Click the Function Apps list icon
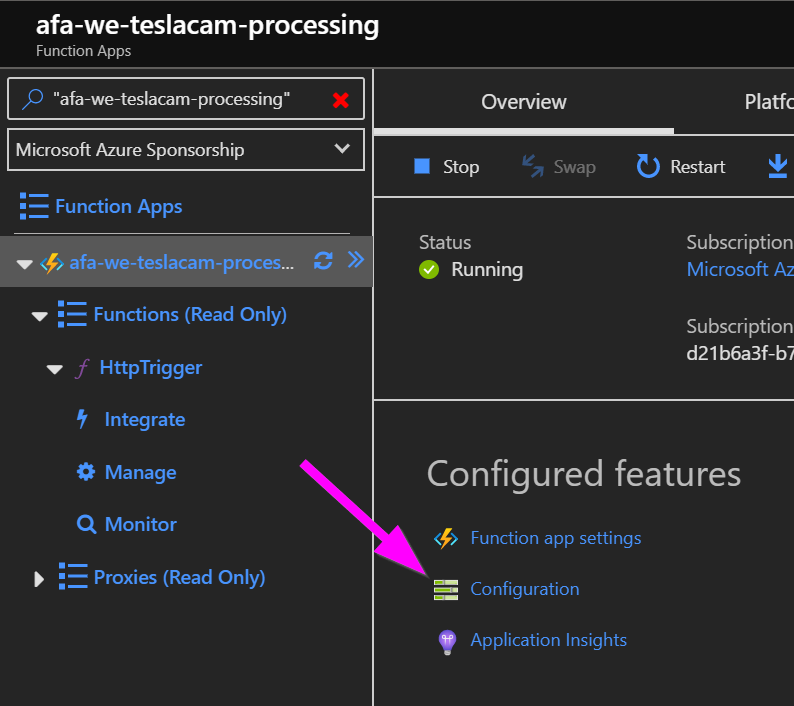 point(34,206)
